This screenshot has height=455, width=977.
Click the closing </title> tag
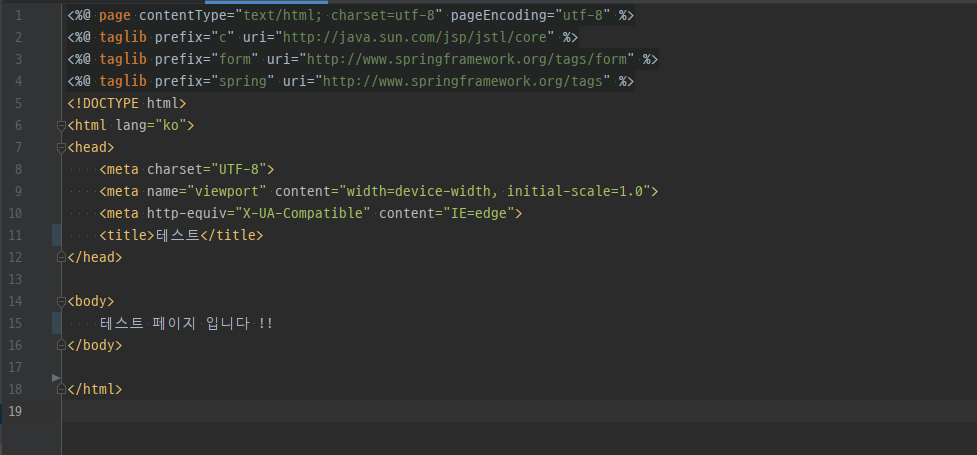231,236
